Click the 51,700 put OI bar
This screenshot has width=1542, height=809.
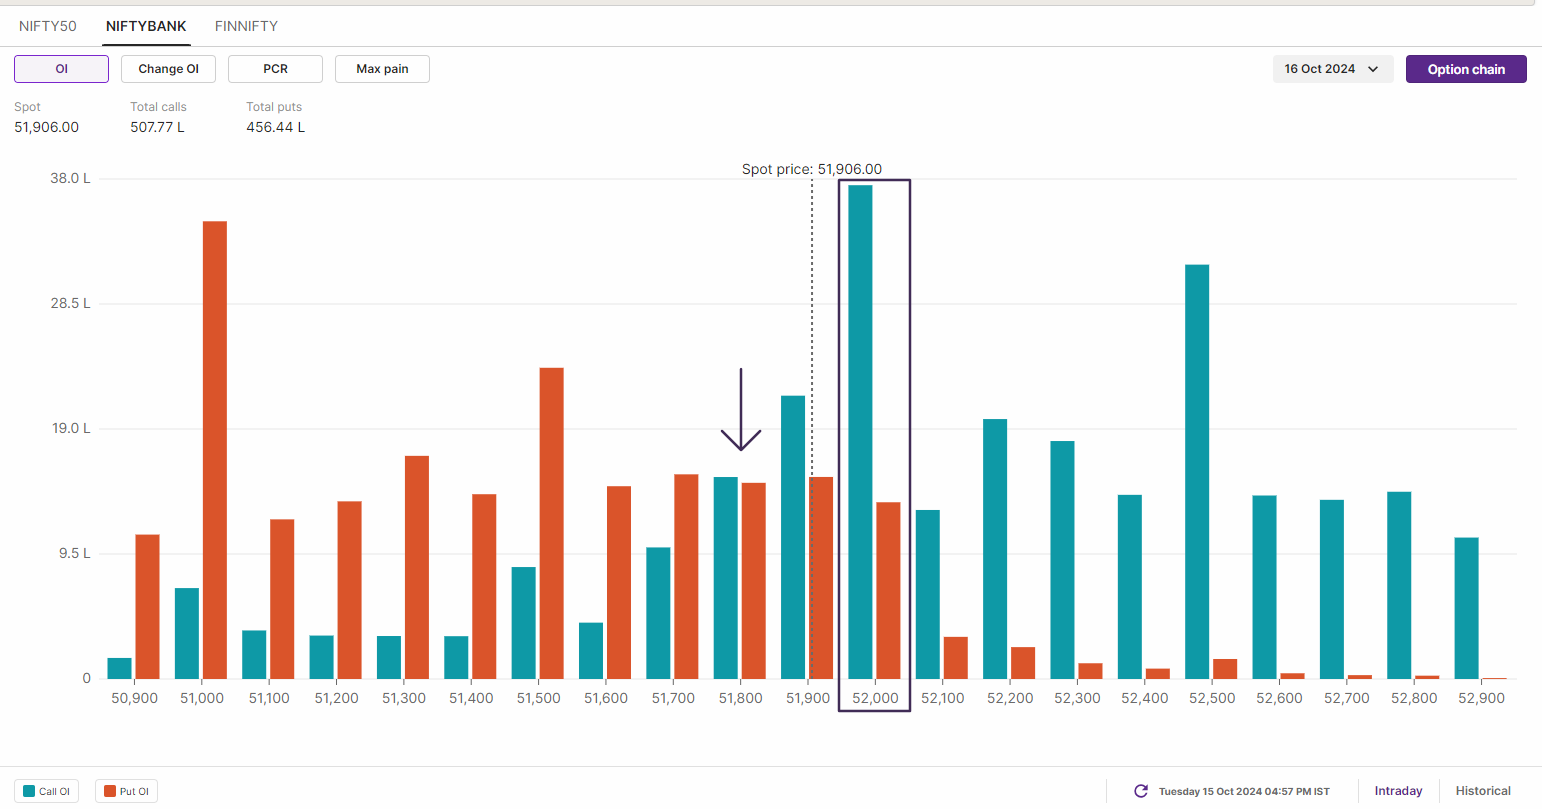686,577
